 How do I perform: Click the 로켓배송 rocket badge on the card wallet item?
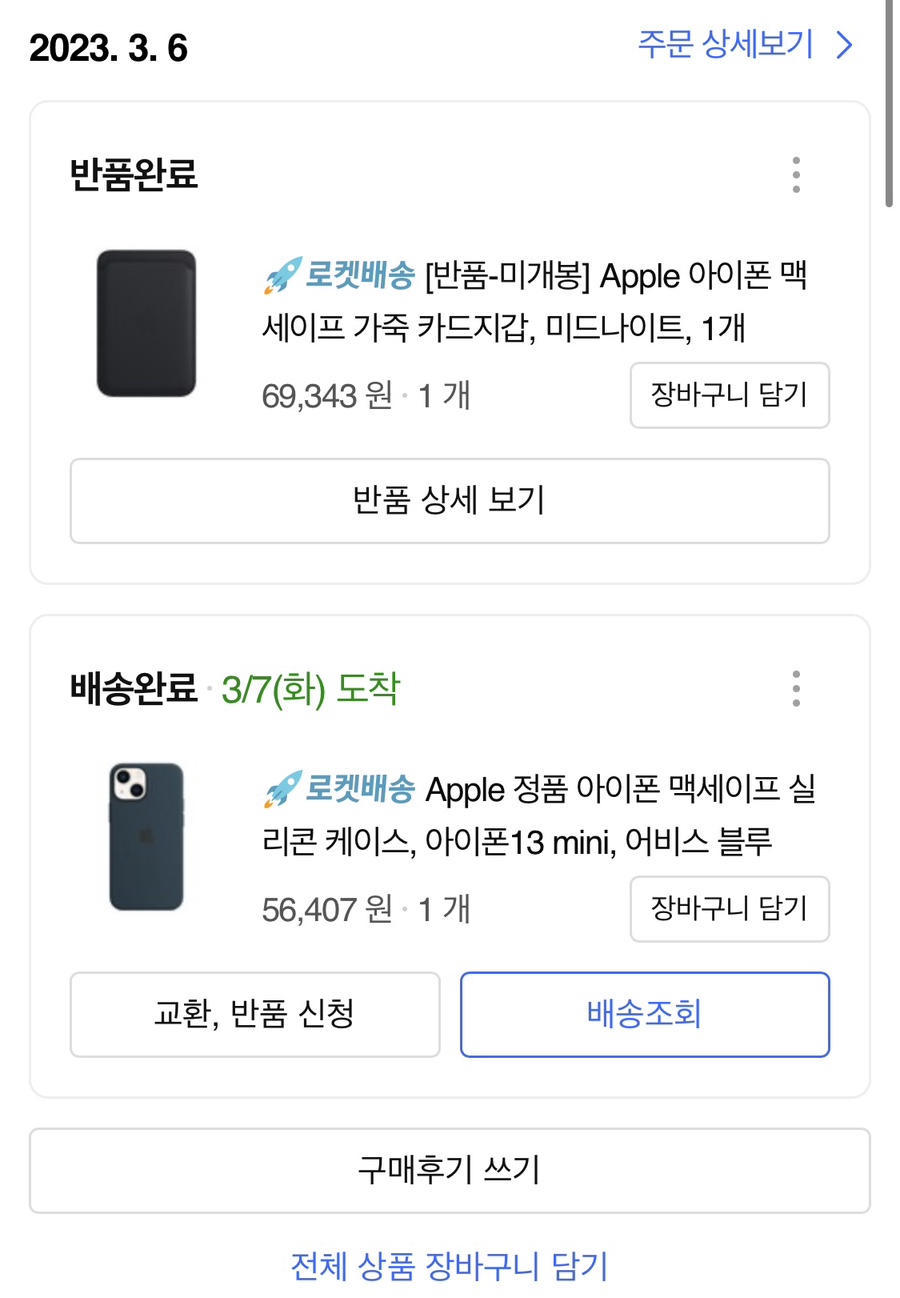pyautogui.click(x=339, y=277)
